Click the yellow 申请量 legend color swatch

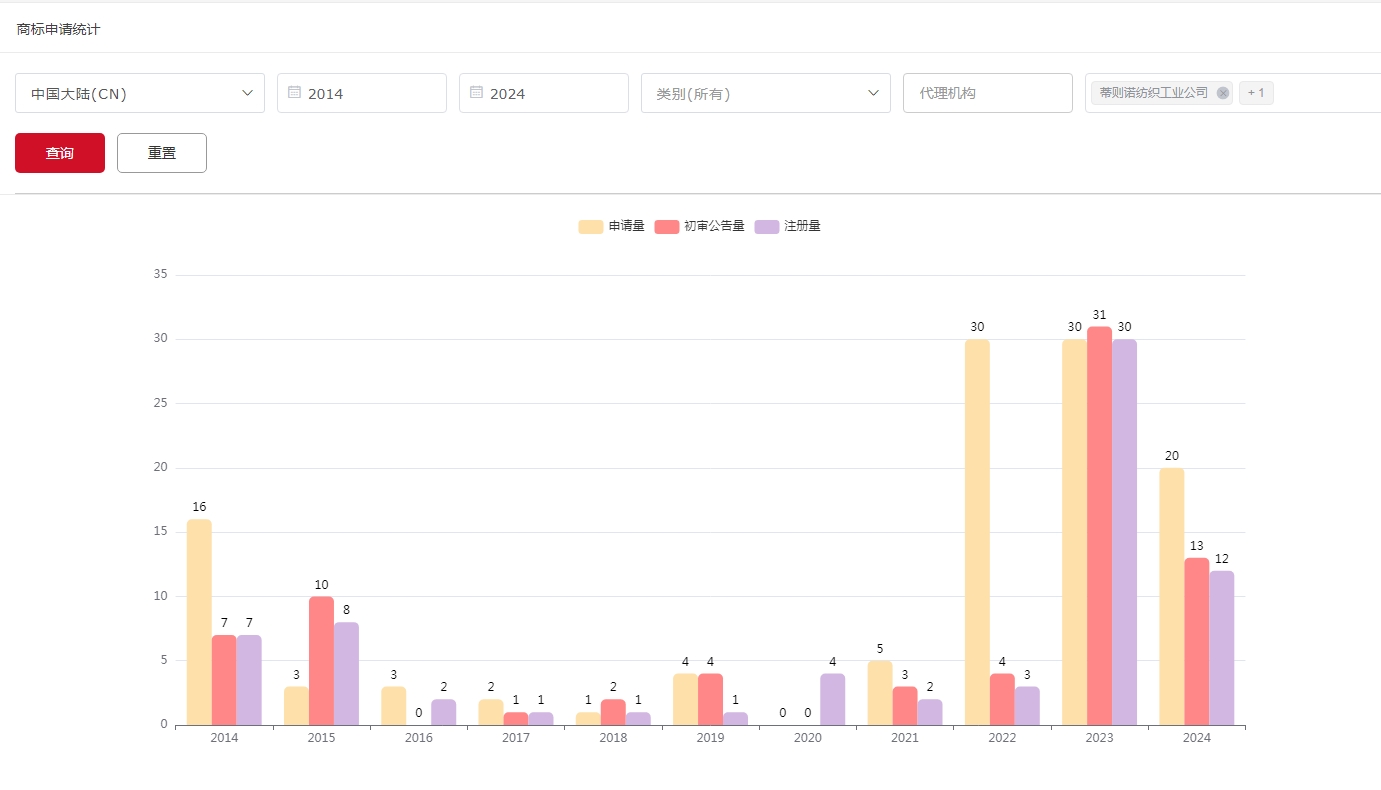[x=590, y=227]
